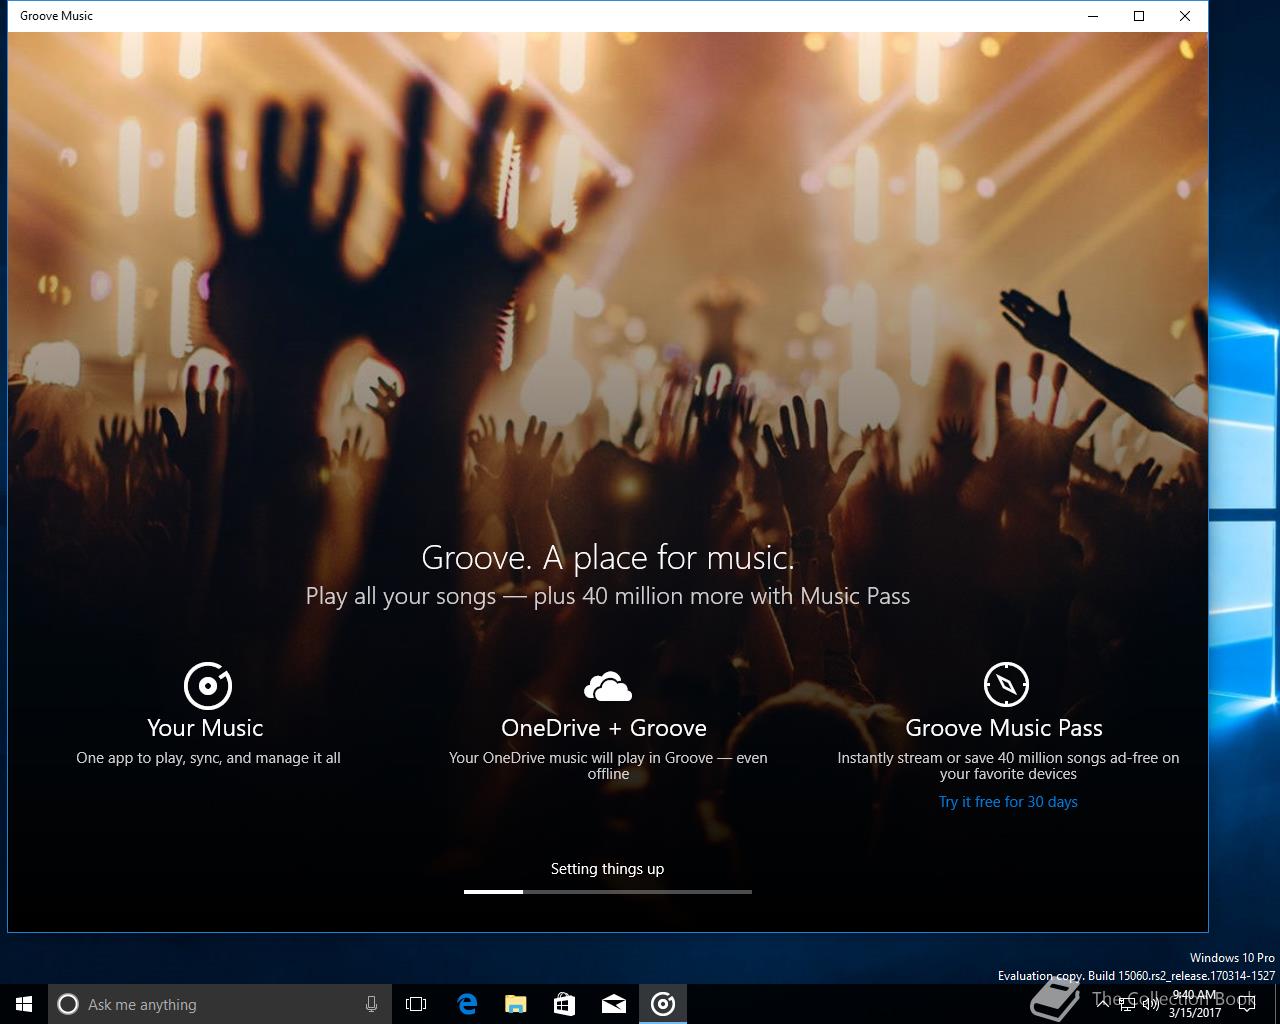Viewport: 1280px width, 1024px height.
Task: Click the 'Your Music' heading
Action: (205, 728)
